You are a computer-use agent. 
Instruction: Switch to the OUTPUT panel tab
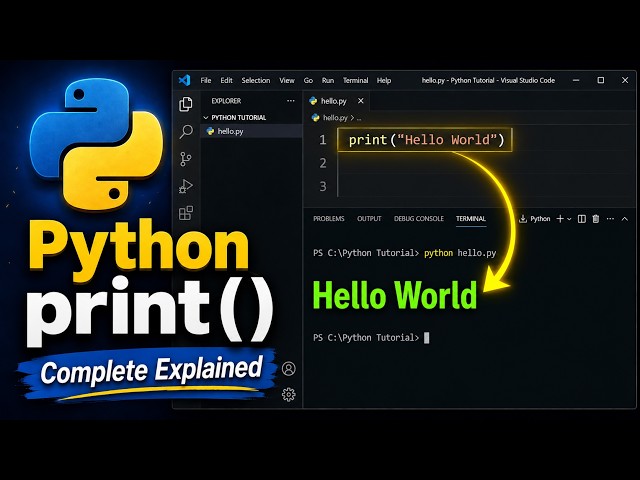pyautogui.click(x=369, y=219)
